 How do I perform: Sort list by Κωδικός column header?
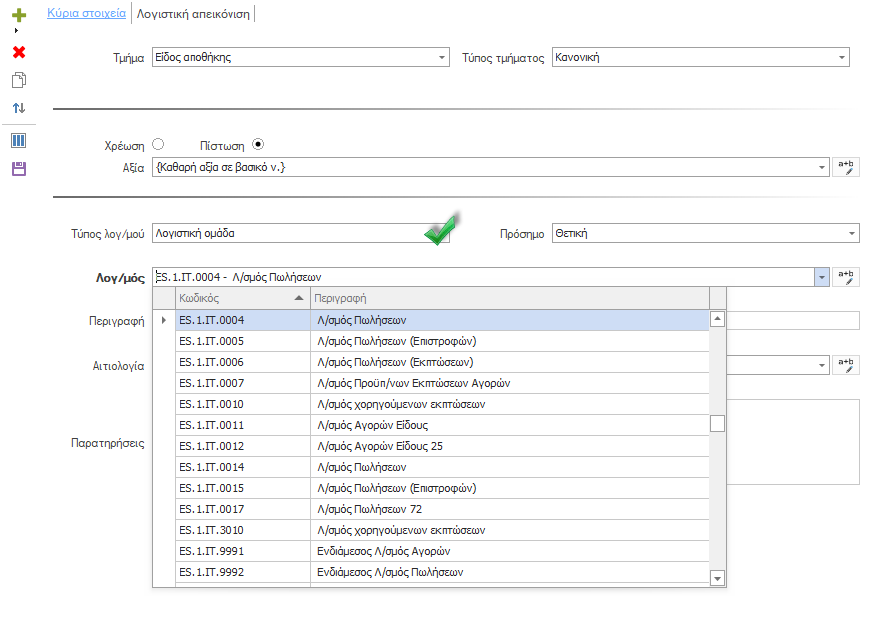242,298
